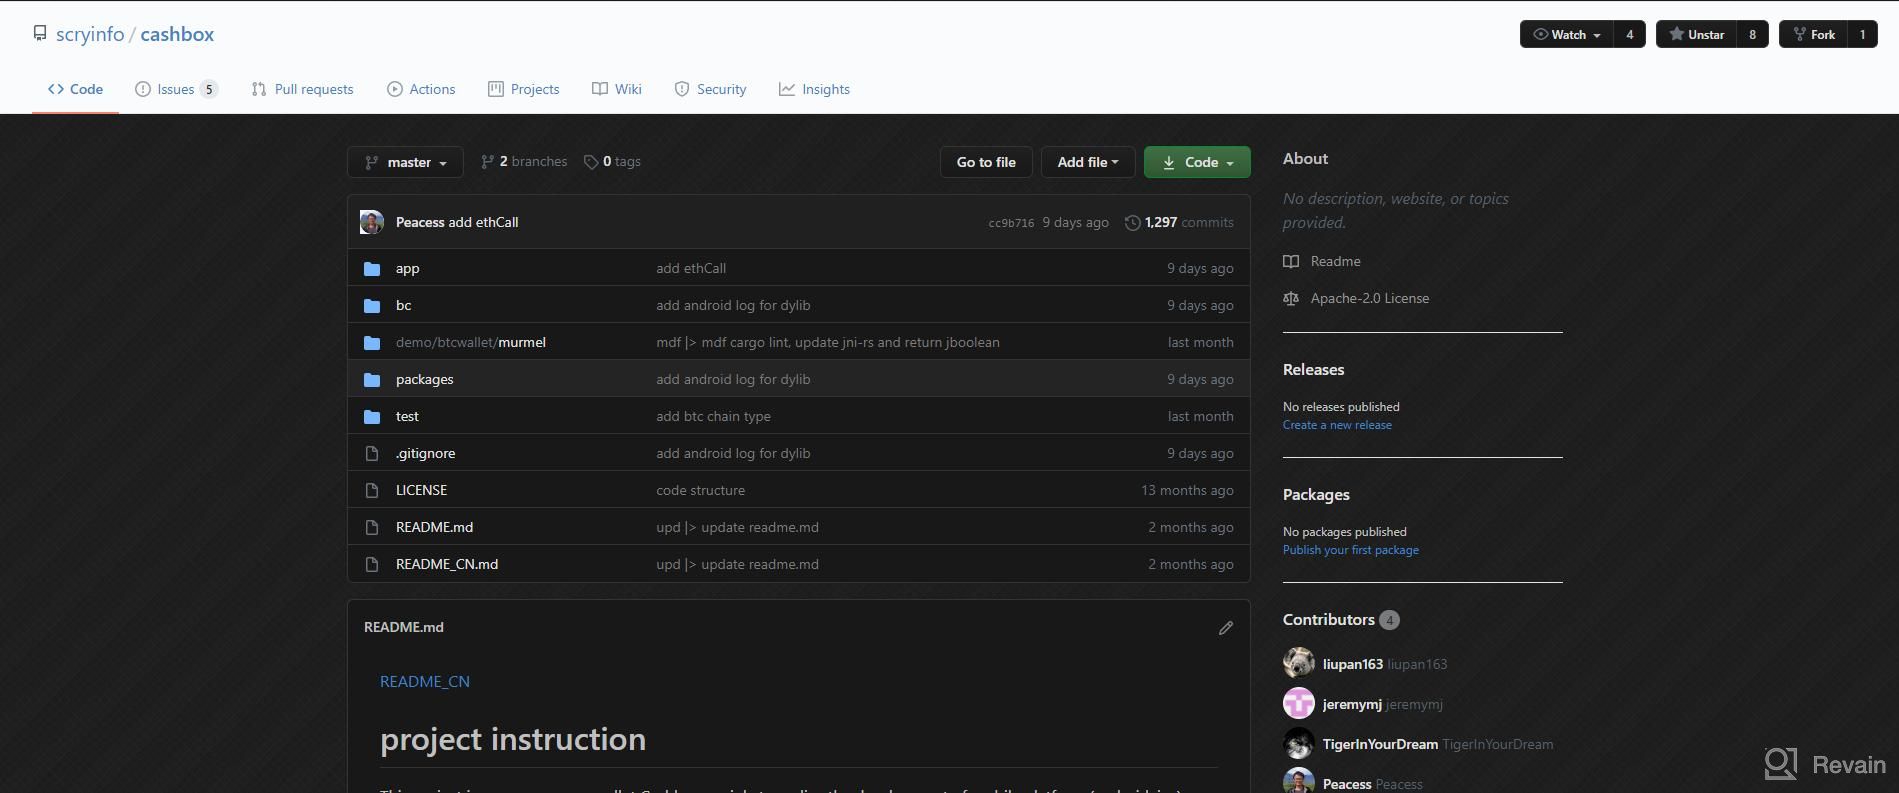
Task: Open the Security tab
Action: (x=710, y=89)
